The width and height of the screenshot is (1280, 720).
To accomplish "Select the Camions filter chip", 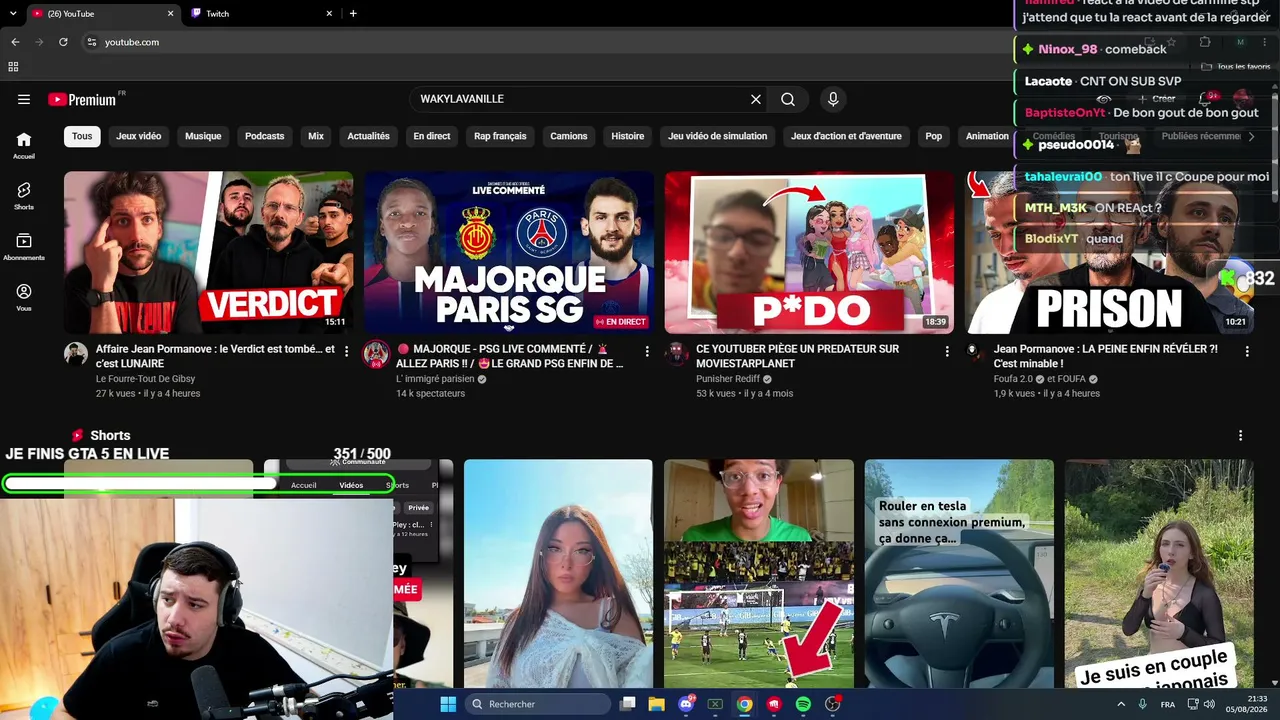I will tap(569, 136).
